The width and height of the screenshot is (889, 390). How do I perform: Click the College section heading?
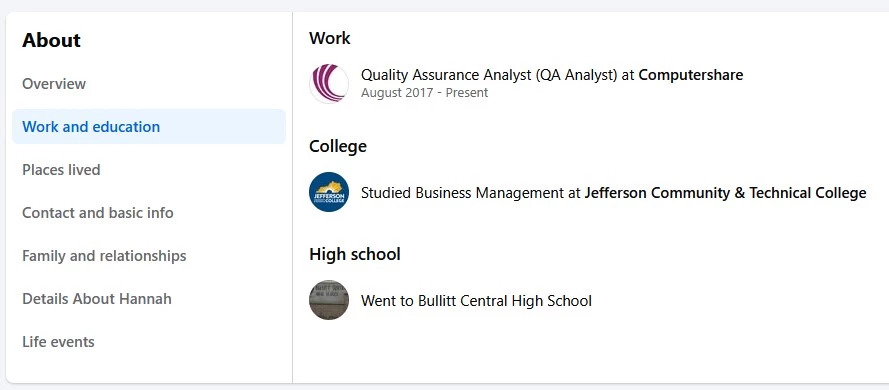[x=338, y=146]
